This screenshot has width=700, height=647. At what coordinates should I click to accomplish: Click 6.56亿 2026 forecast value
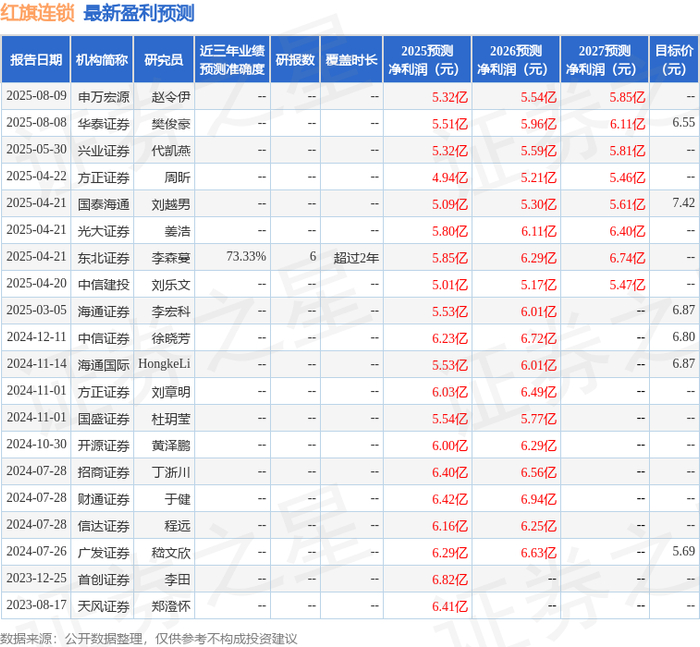click(x=538, y=472)
